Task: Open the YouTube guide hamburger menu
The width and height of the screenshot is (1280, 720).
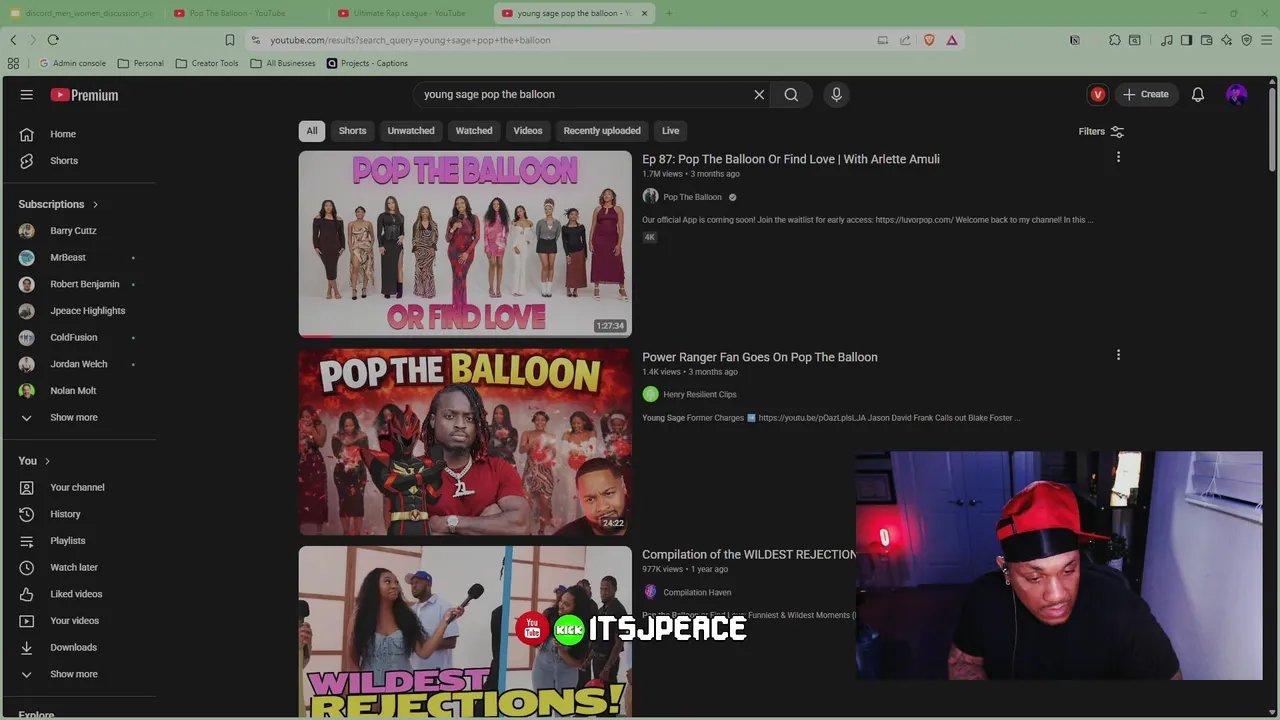Action: click(x=27, y=94)
